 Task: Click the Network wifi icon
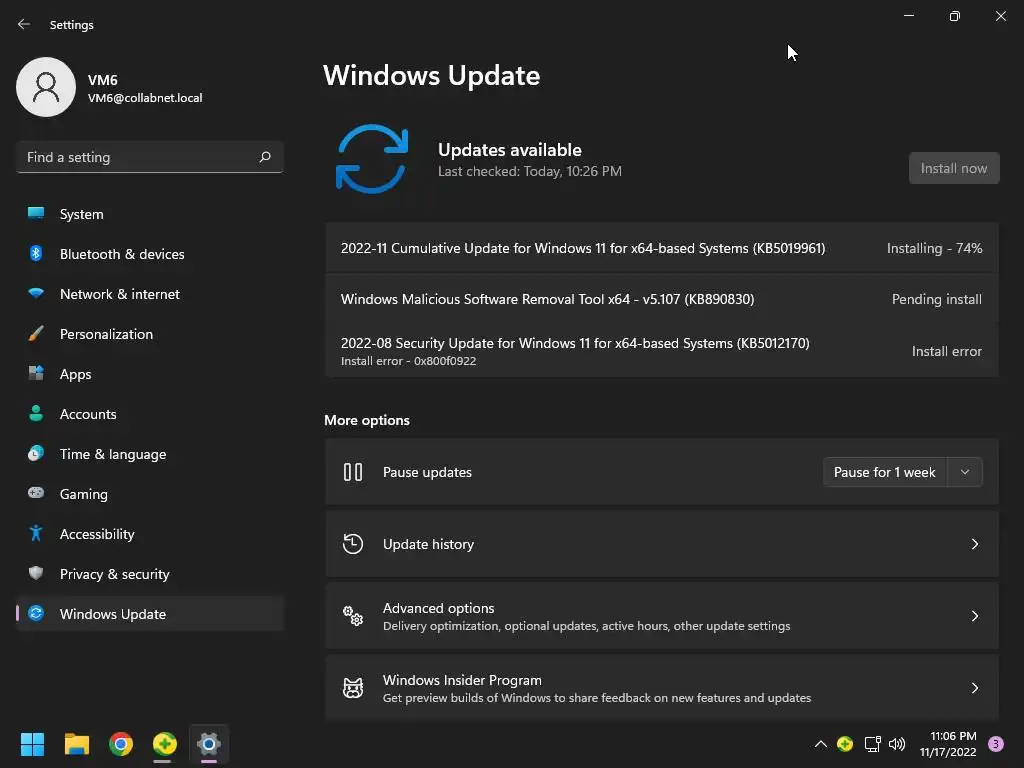pyautogui.click(x=36, y=293)
